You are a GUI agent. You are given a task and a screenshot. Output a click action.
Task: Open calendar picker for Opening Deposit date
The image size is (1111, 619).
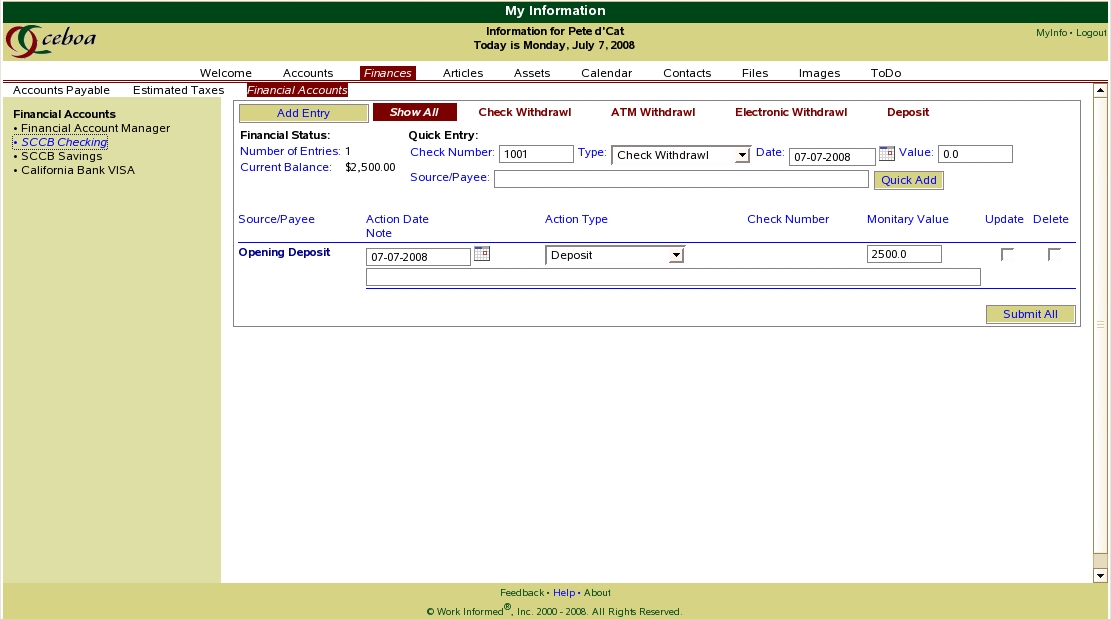pyautogui.click(x=481, y=254)
